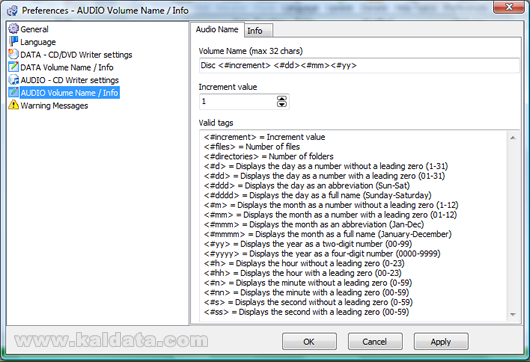Click the '<#files> = Number of files' line
Viewport: 530px width, 362px height.
click(x=252, y=147)
